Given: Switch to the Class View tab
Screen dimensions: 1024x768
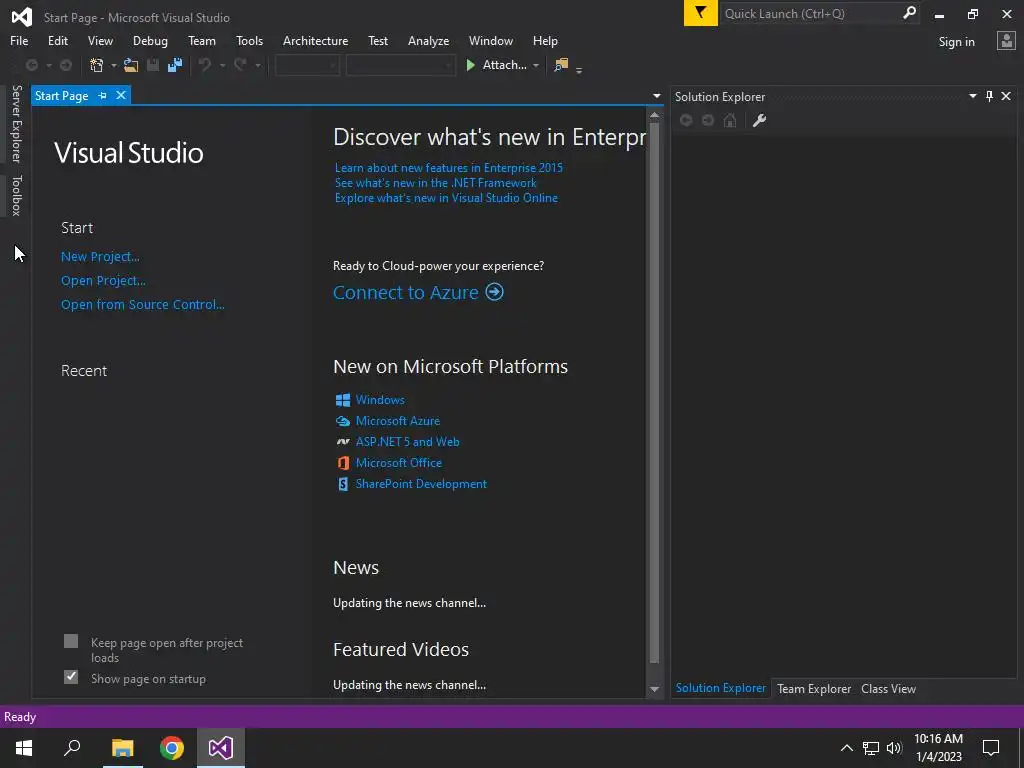Looking at the screenshot, I should [x=888, y=688].
